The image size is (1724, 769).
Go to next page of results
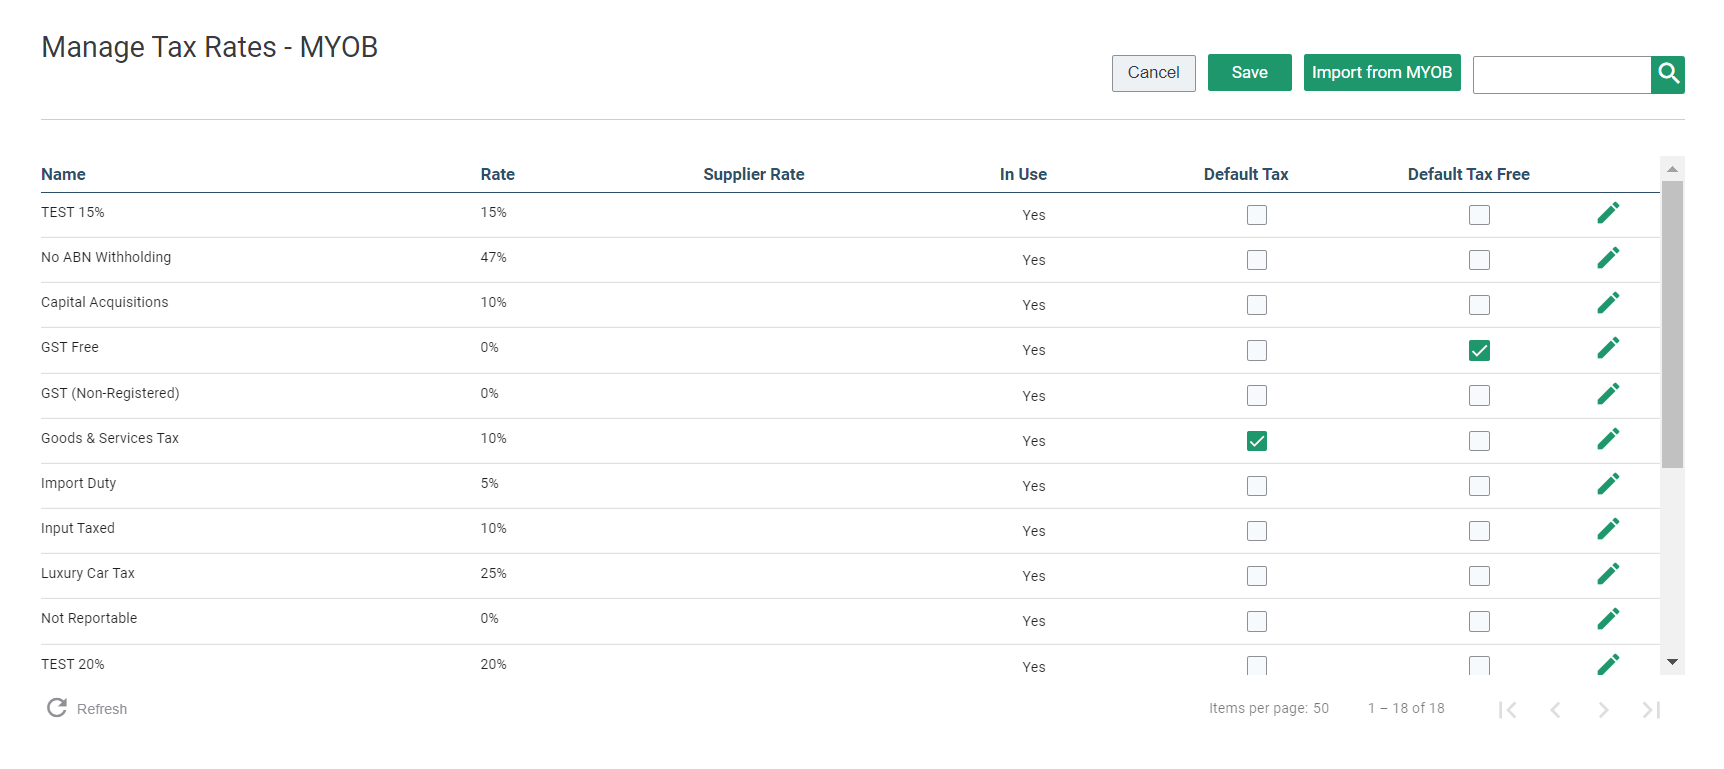coord(1603,710)
